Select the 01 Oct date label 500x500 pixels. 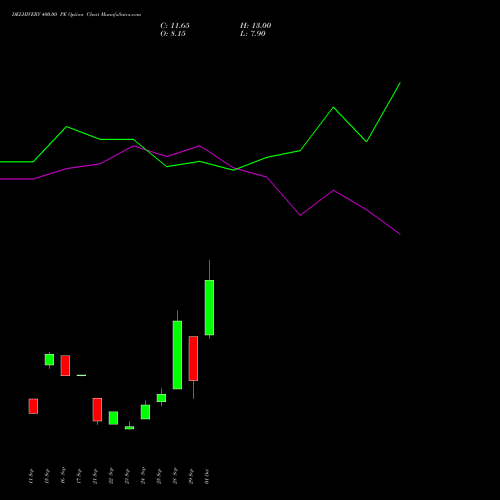207,476
